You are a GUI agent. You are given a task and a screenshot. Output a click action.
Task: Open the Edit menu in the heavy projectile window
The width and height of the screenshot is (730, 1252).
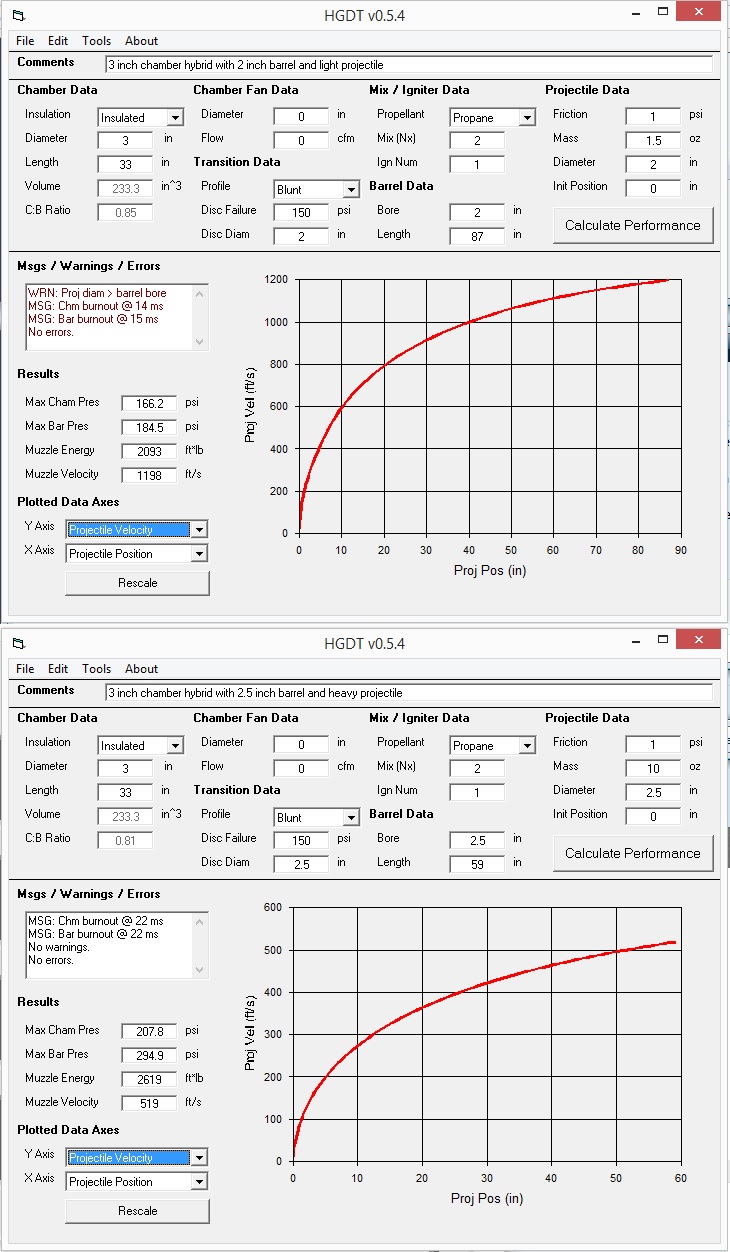pos(58,669)
